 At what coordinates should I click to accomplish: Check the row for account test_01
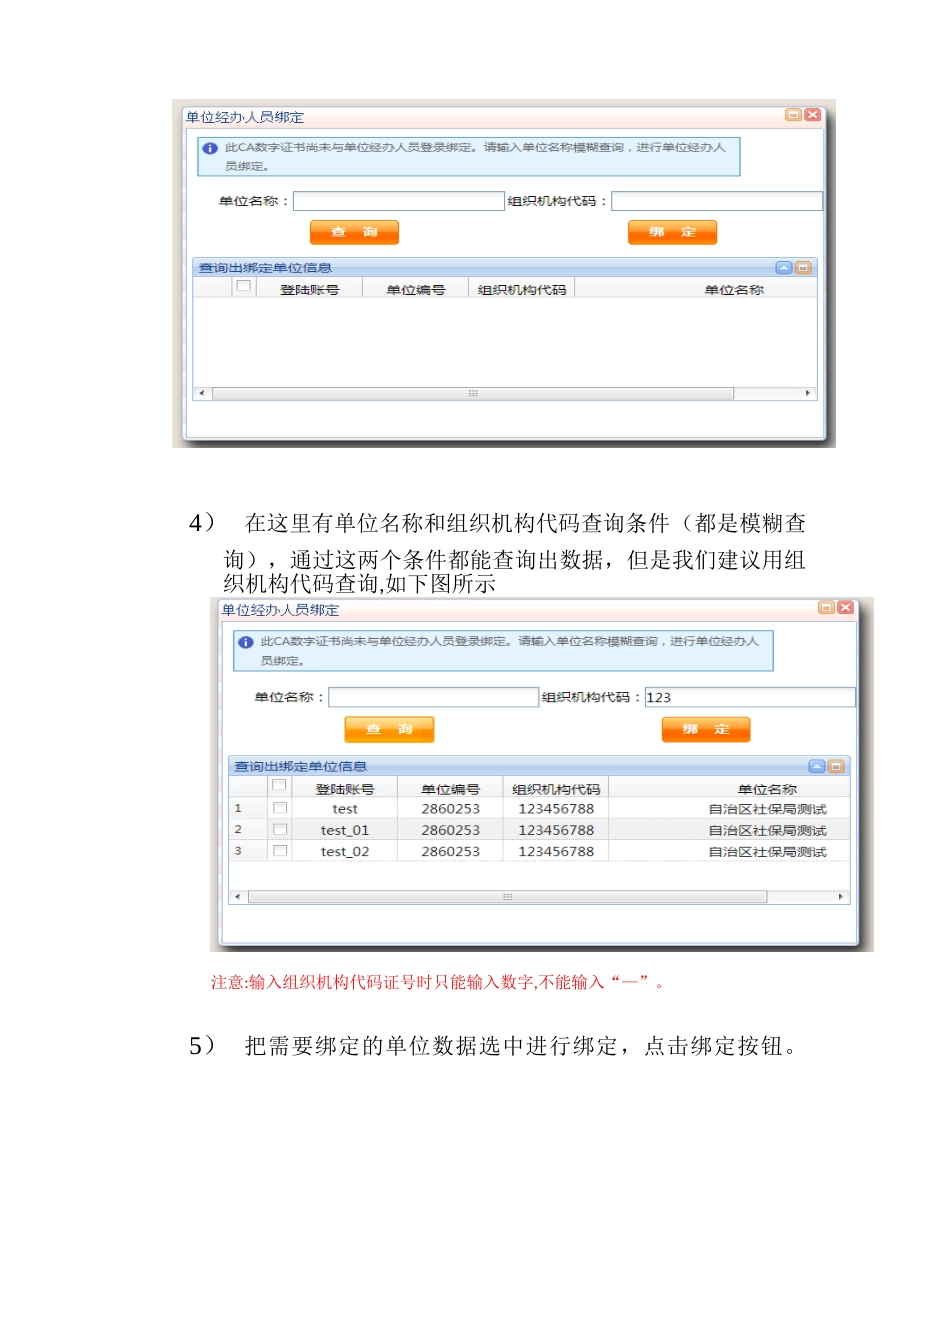point(280,830)
